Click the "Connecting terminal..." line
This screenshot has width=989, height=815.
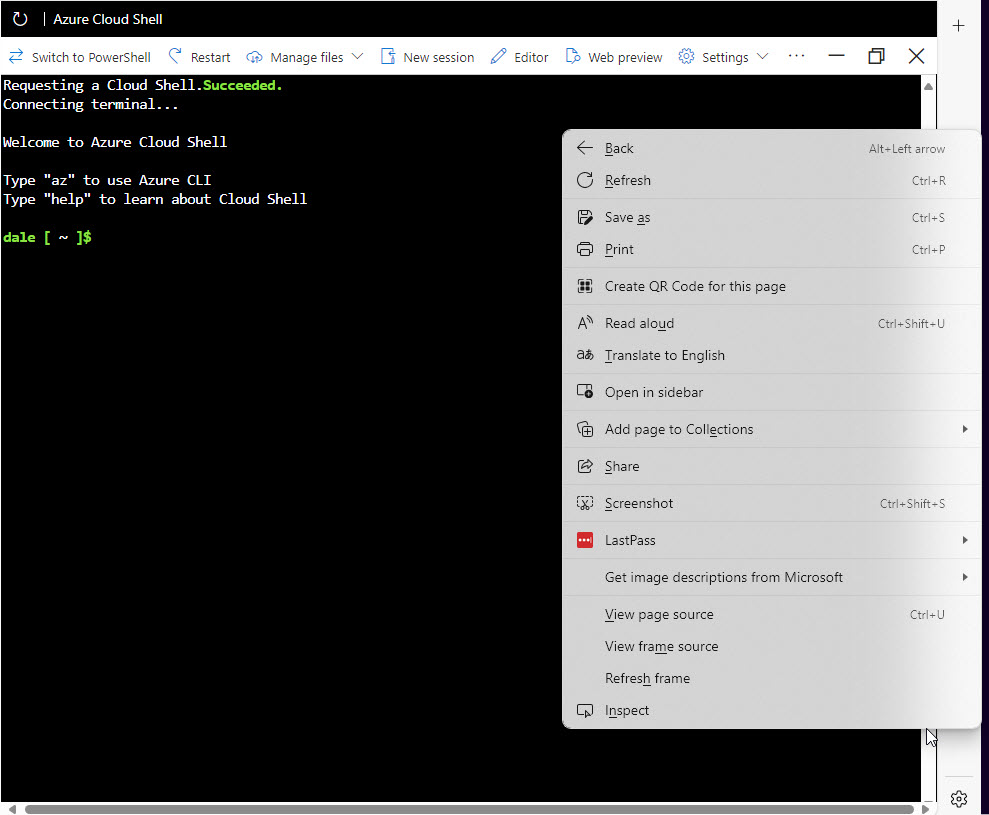(x=91, y=104)
